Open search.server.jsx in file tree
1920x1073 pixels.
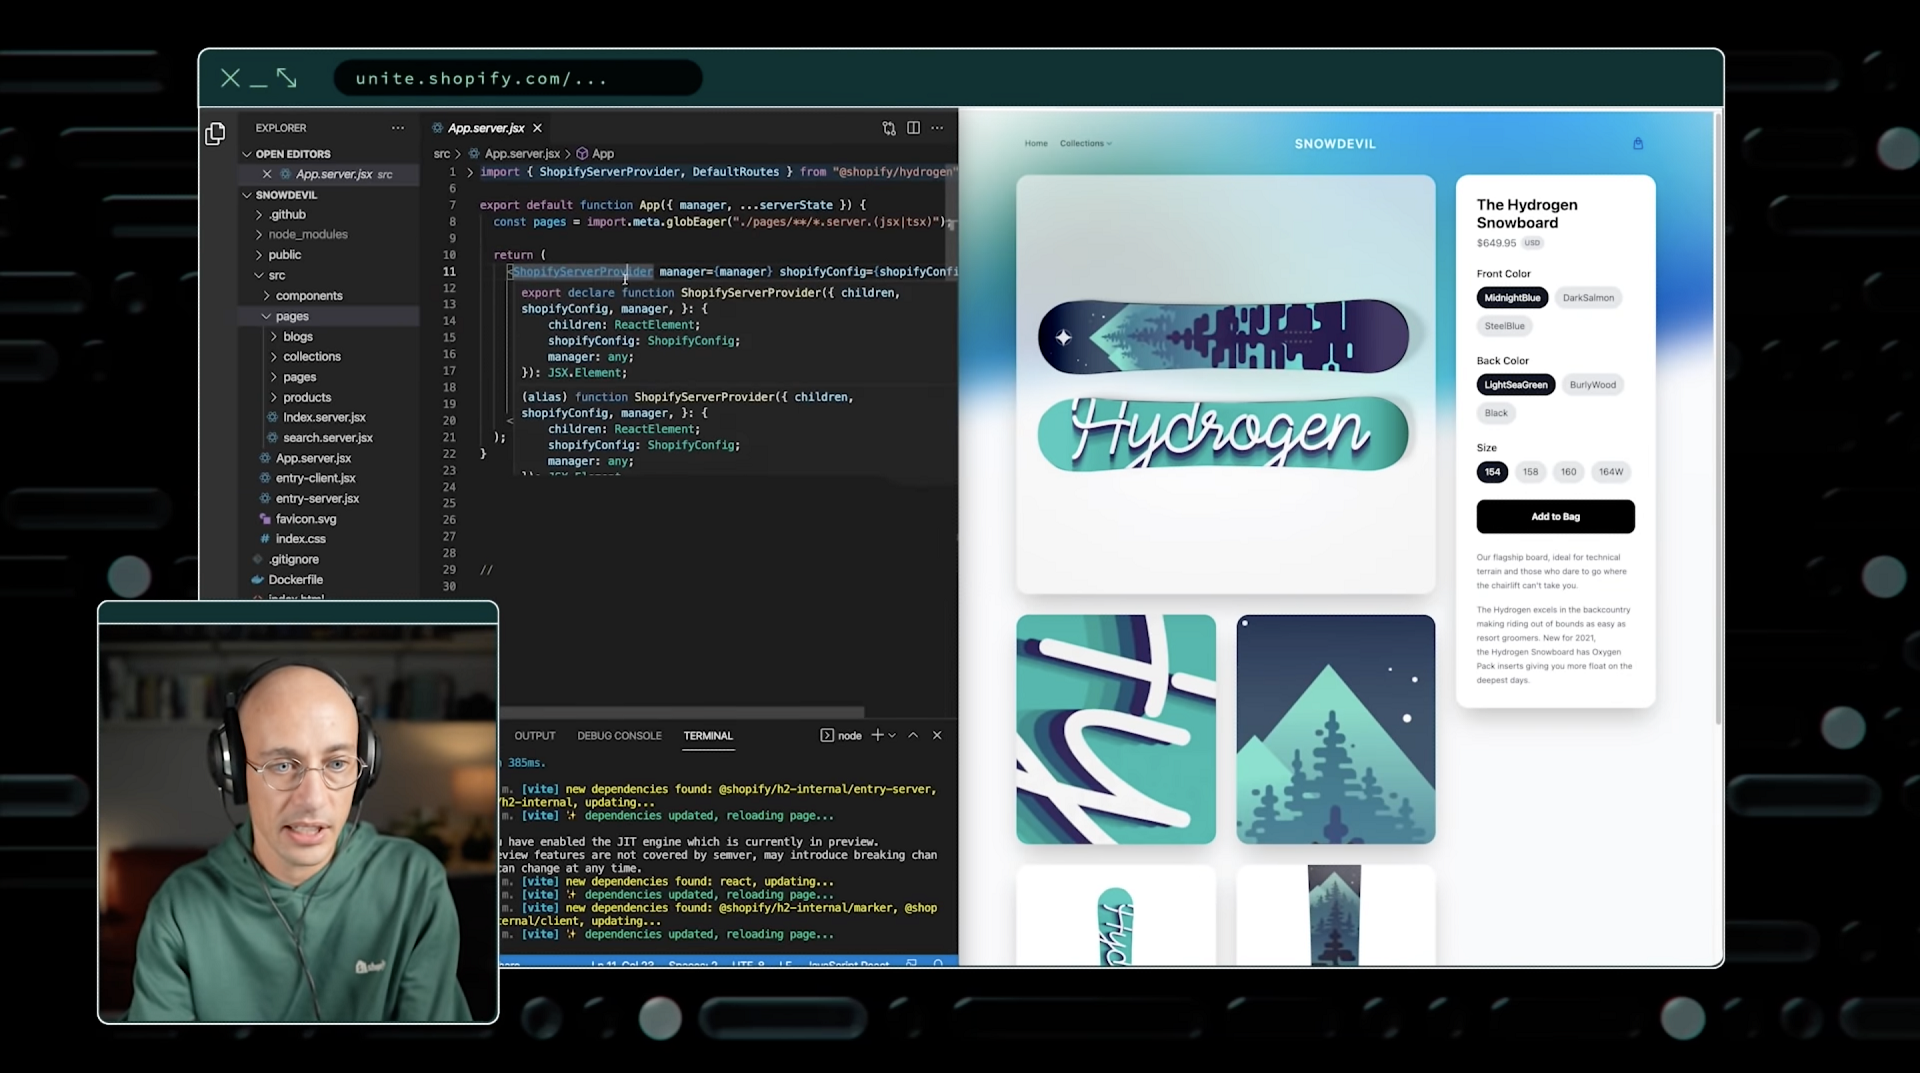coord(328,438)
